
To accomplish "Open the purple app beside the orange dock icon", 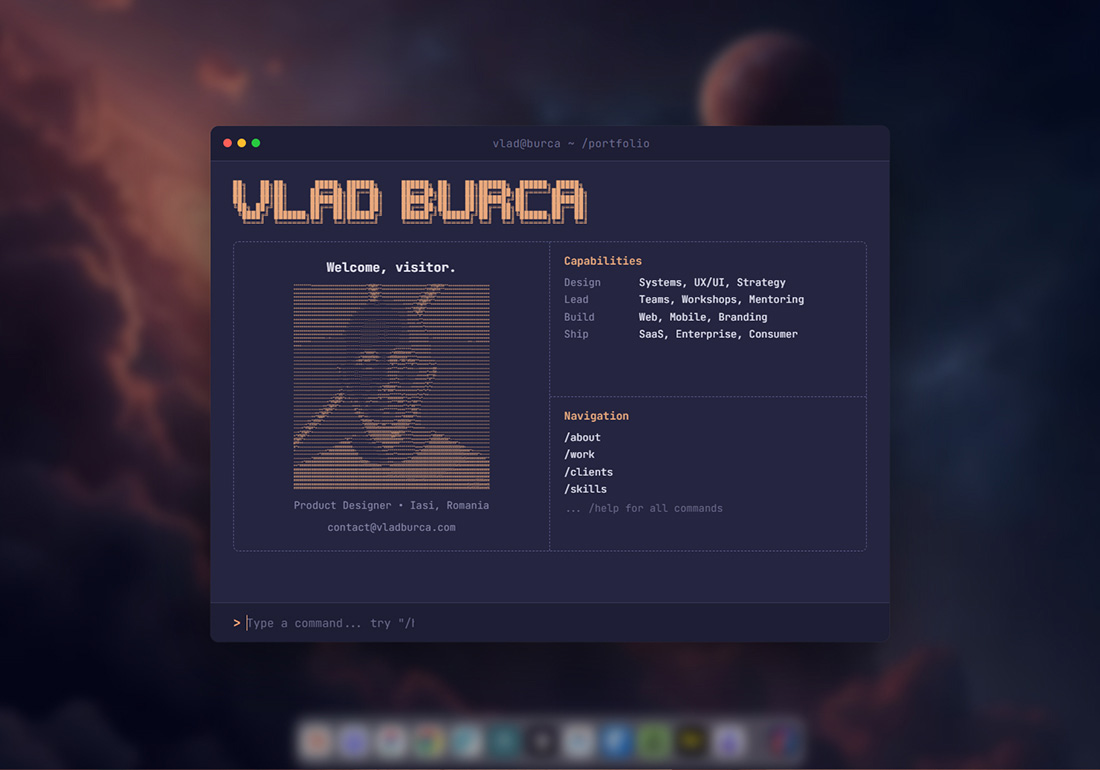I will tap(354, 741).
